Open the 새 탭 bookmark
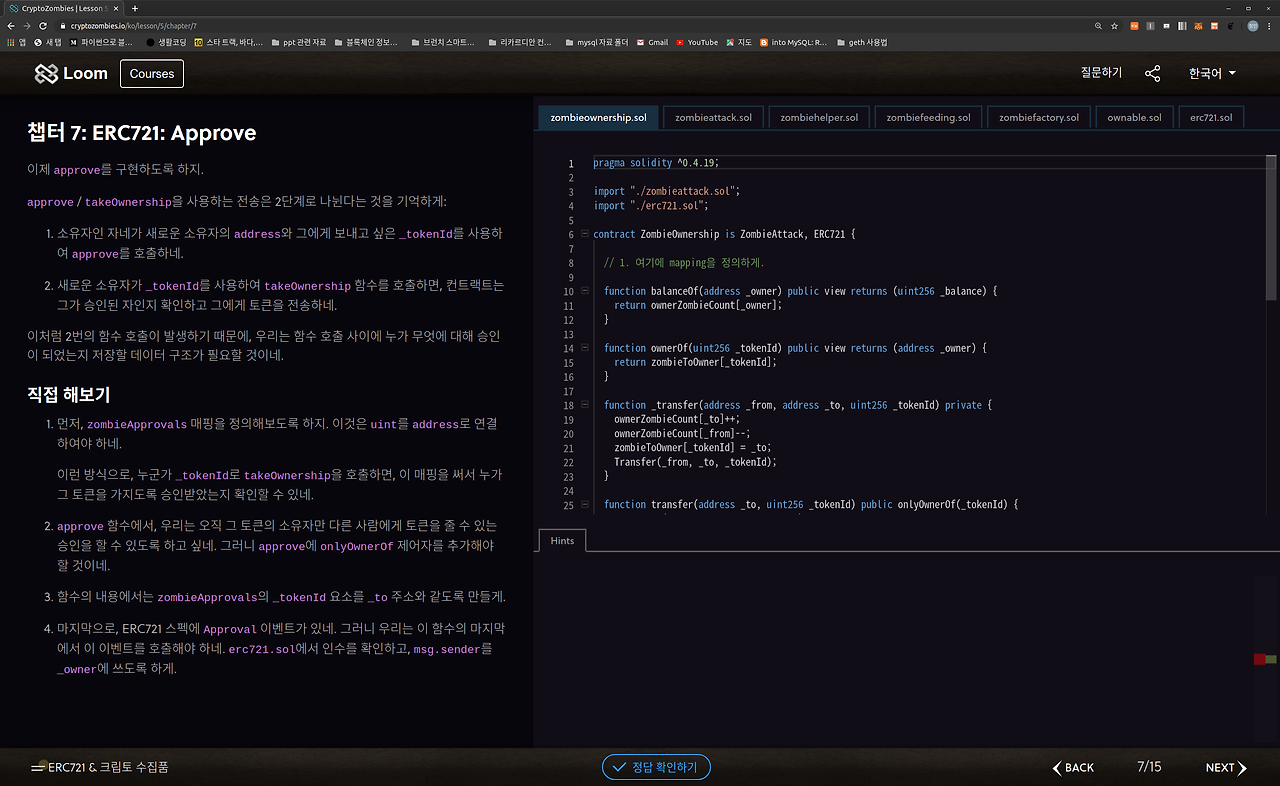Screen dimensions: 1280x786 [48, 42]
